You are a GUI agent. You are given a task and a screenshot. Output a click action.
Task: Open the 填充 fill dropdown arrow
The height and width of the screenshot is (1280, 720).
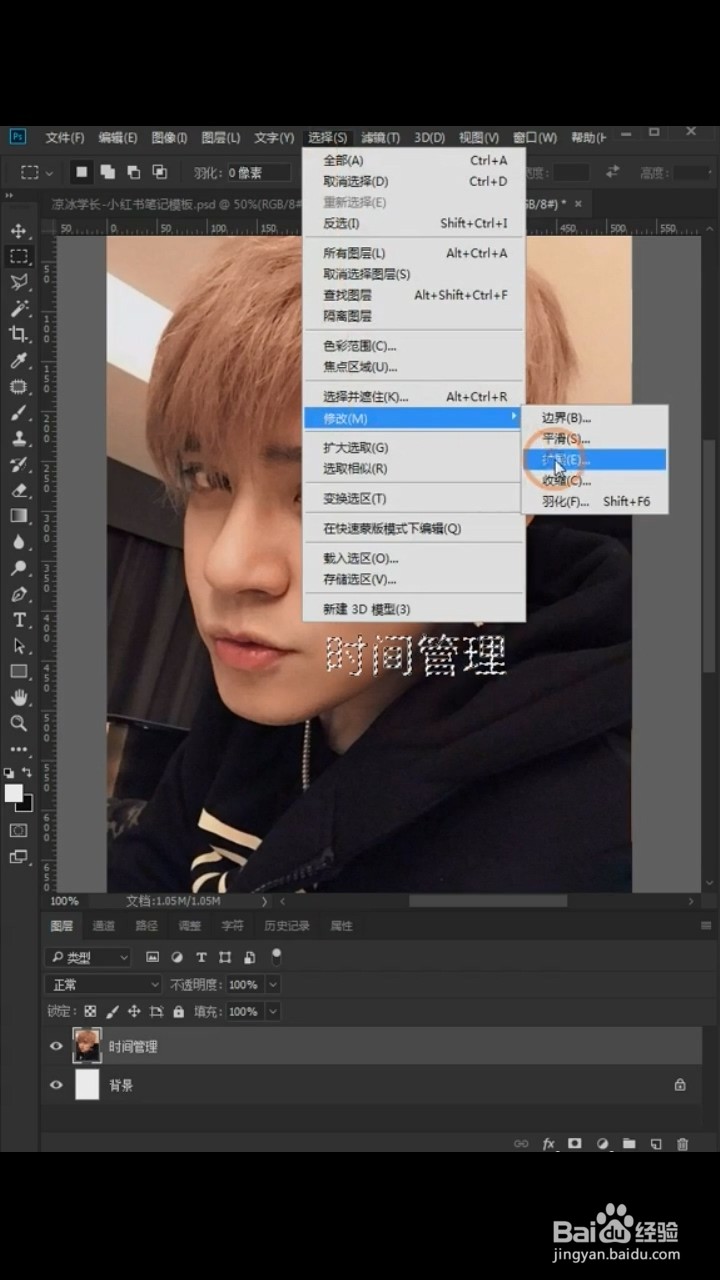[273, 1012]
